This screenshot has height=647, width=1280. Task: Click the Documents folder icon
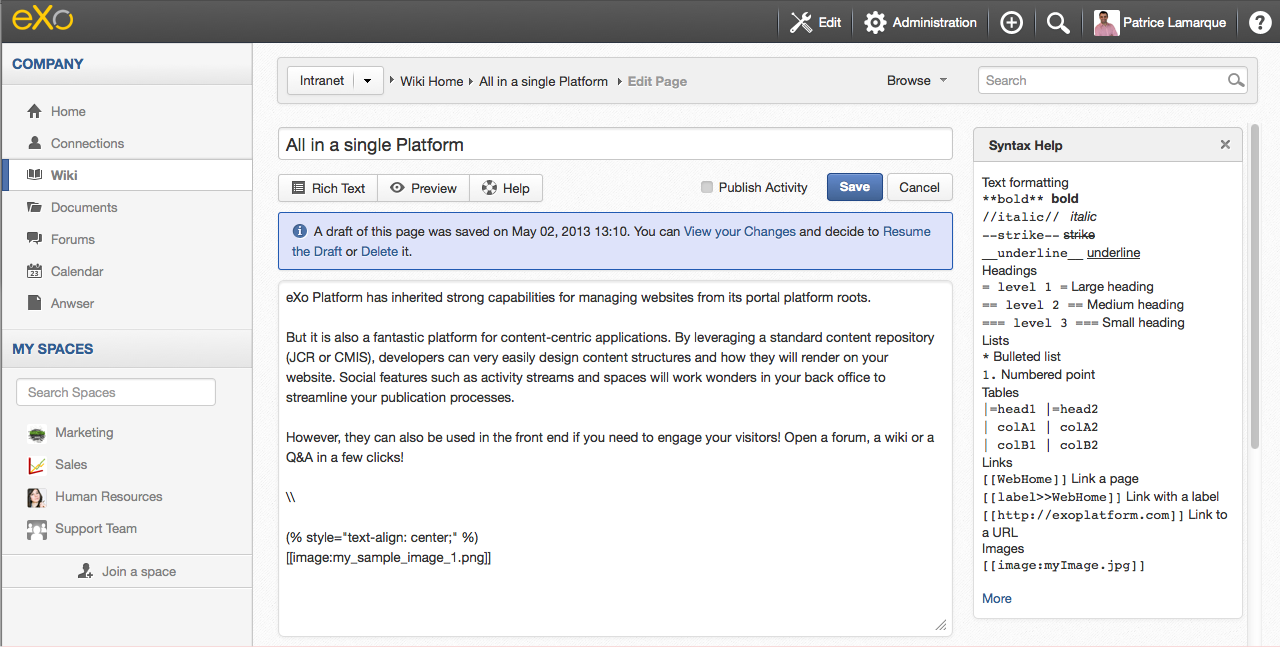35,207
